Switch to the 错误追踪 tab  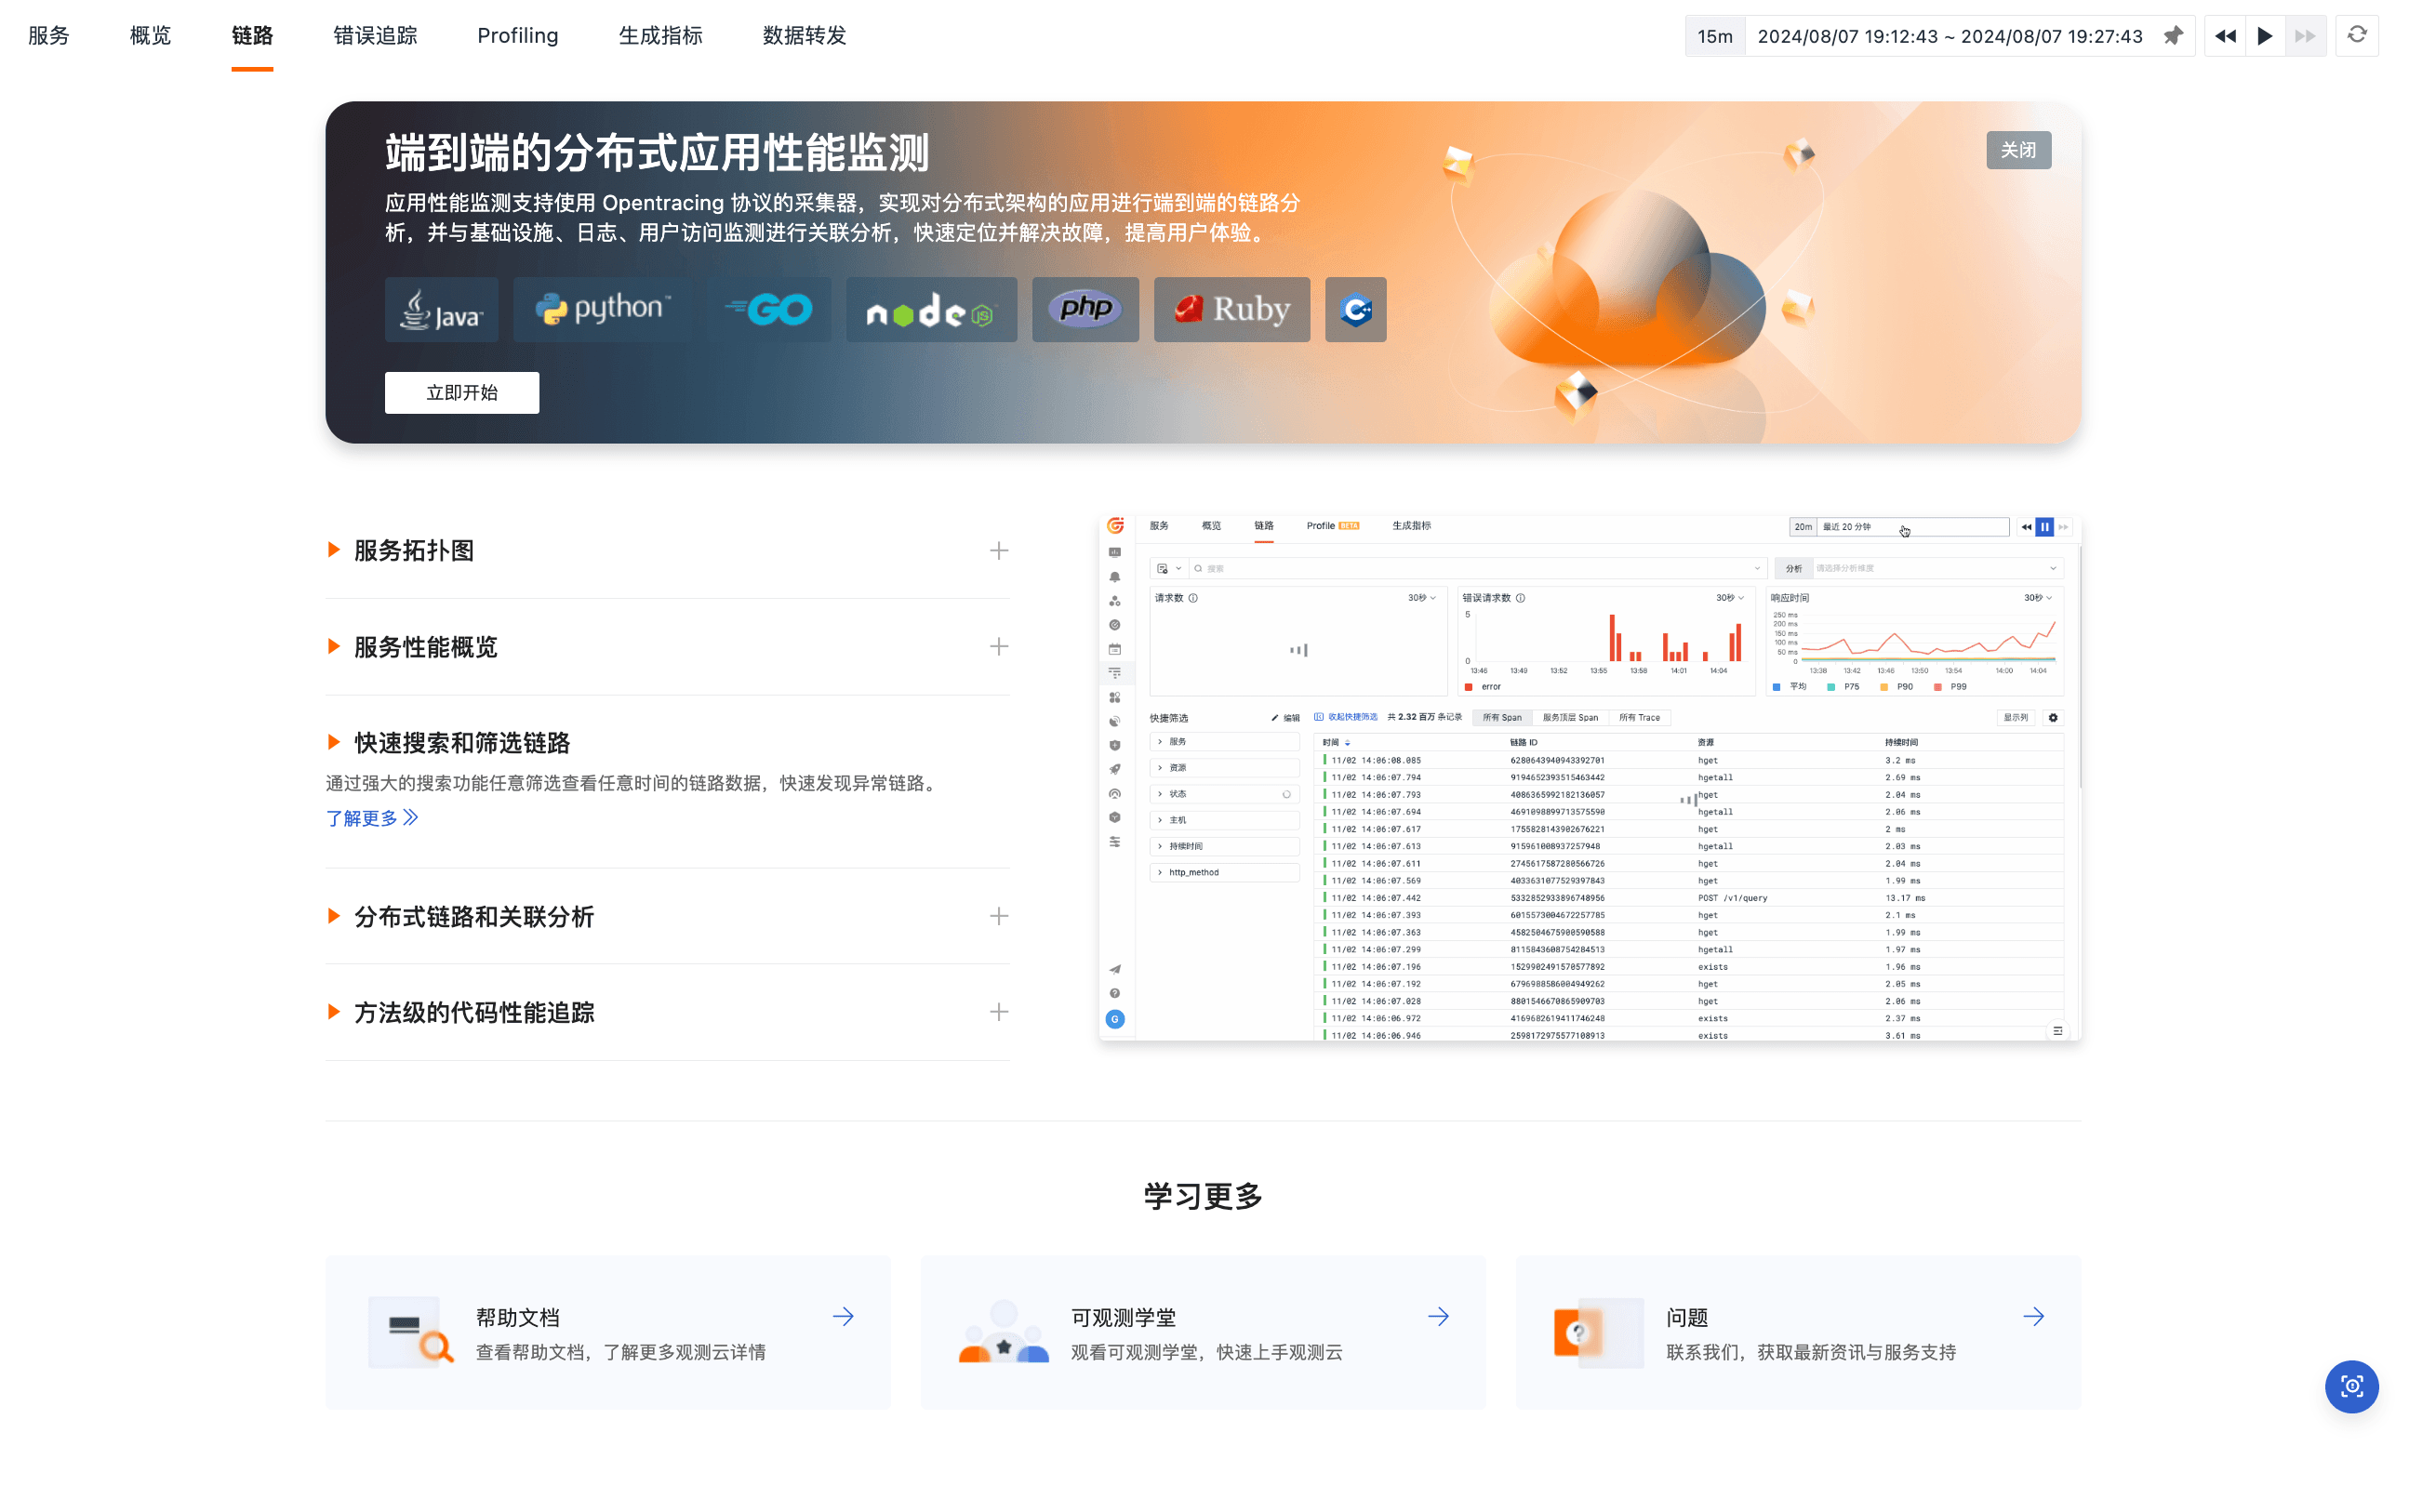tap(375, 36)
